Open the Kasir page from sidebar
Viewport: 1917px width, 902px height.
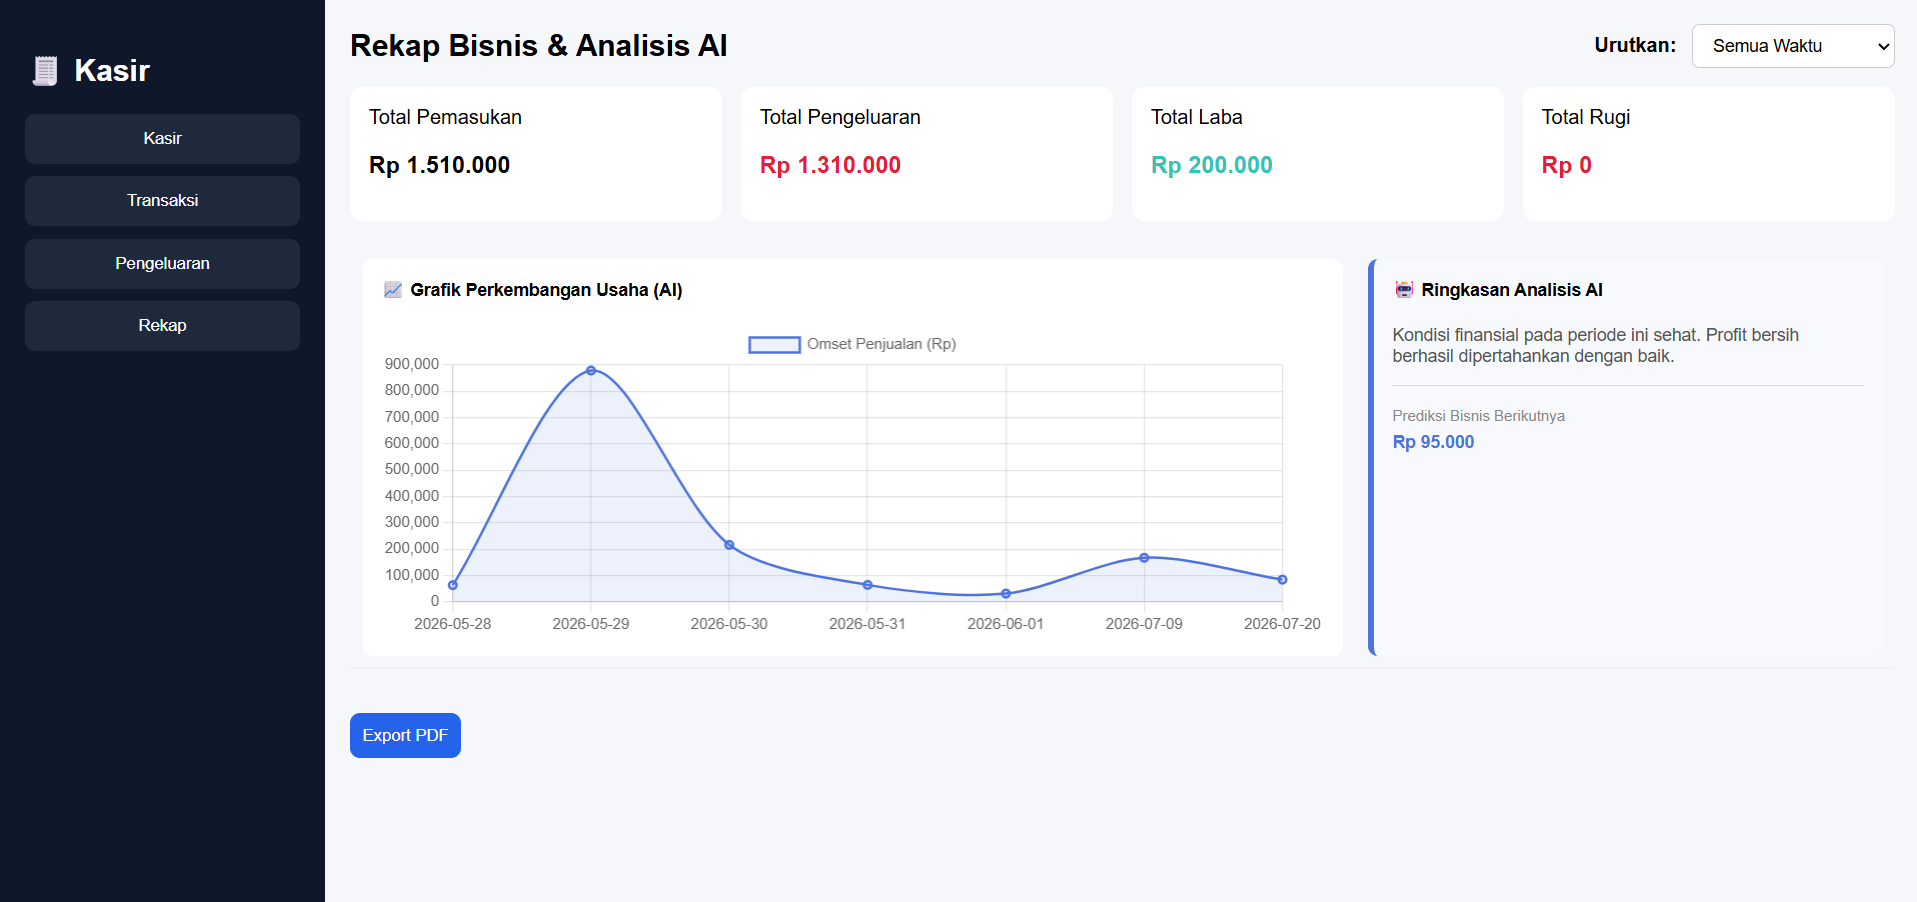162,139
